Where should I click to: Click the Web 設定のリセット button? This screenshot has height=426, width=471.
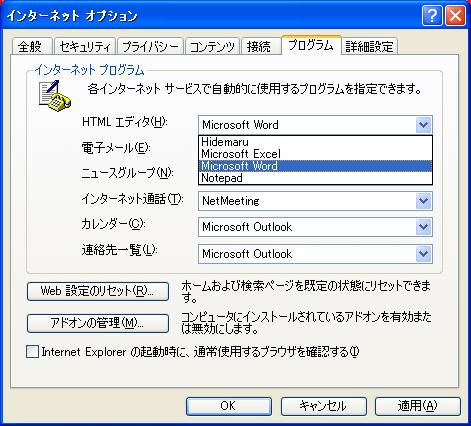coord(98,292)
